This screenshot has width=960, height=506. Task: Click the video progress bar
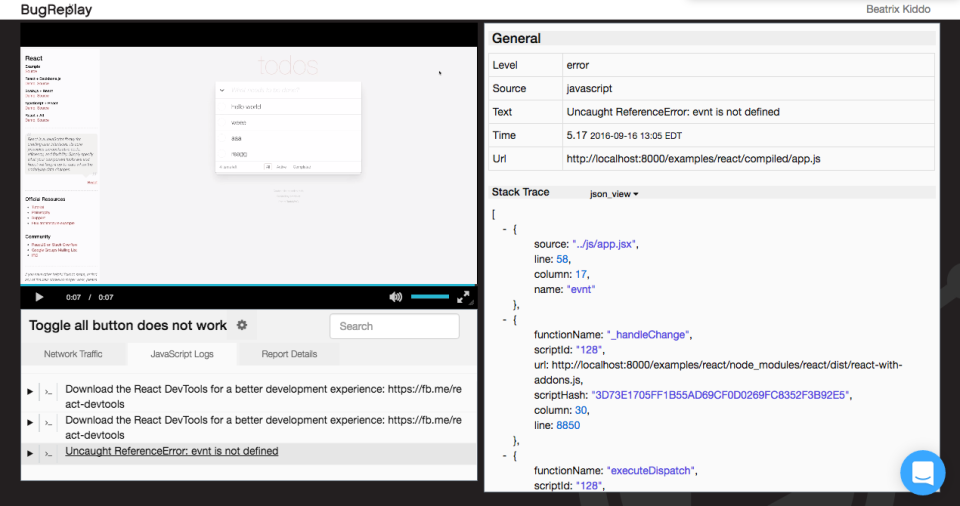249,285
